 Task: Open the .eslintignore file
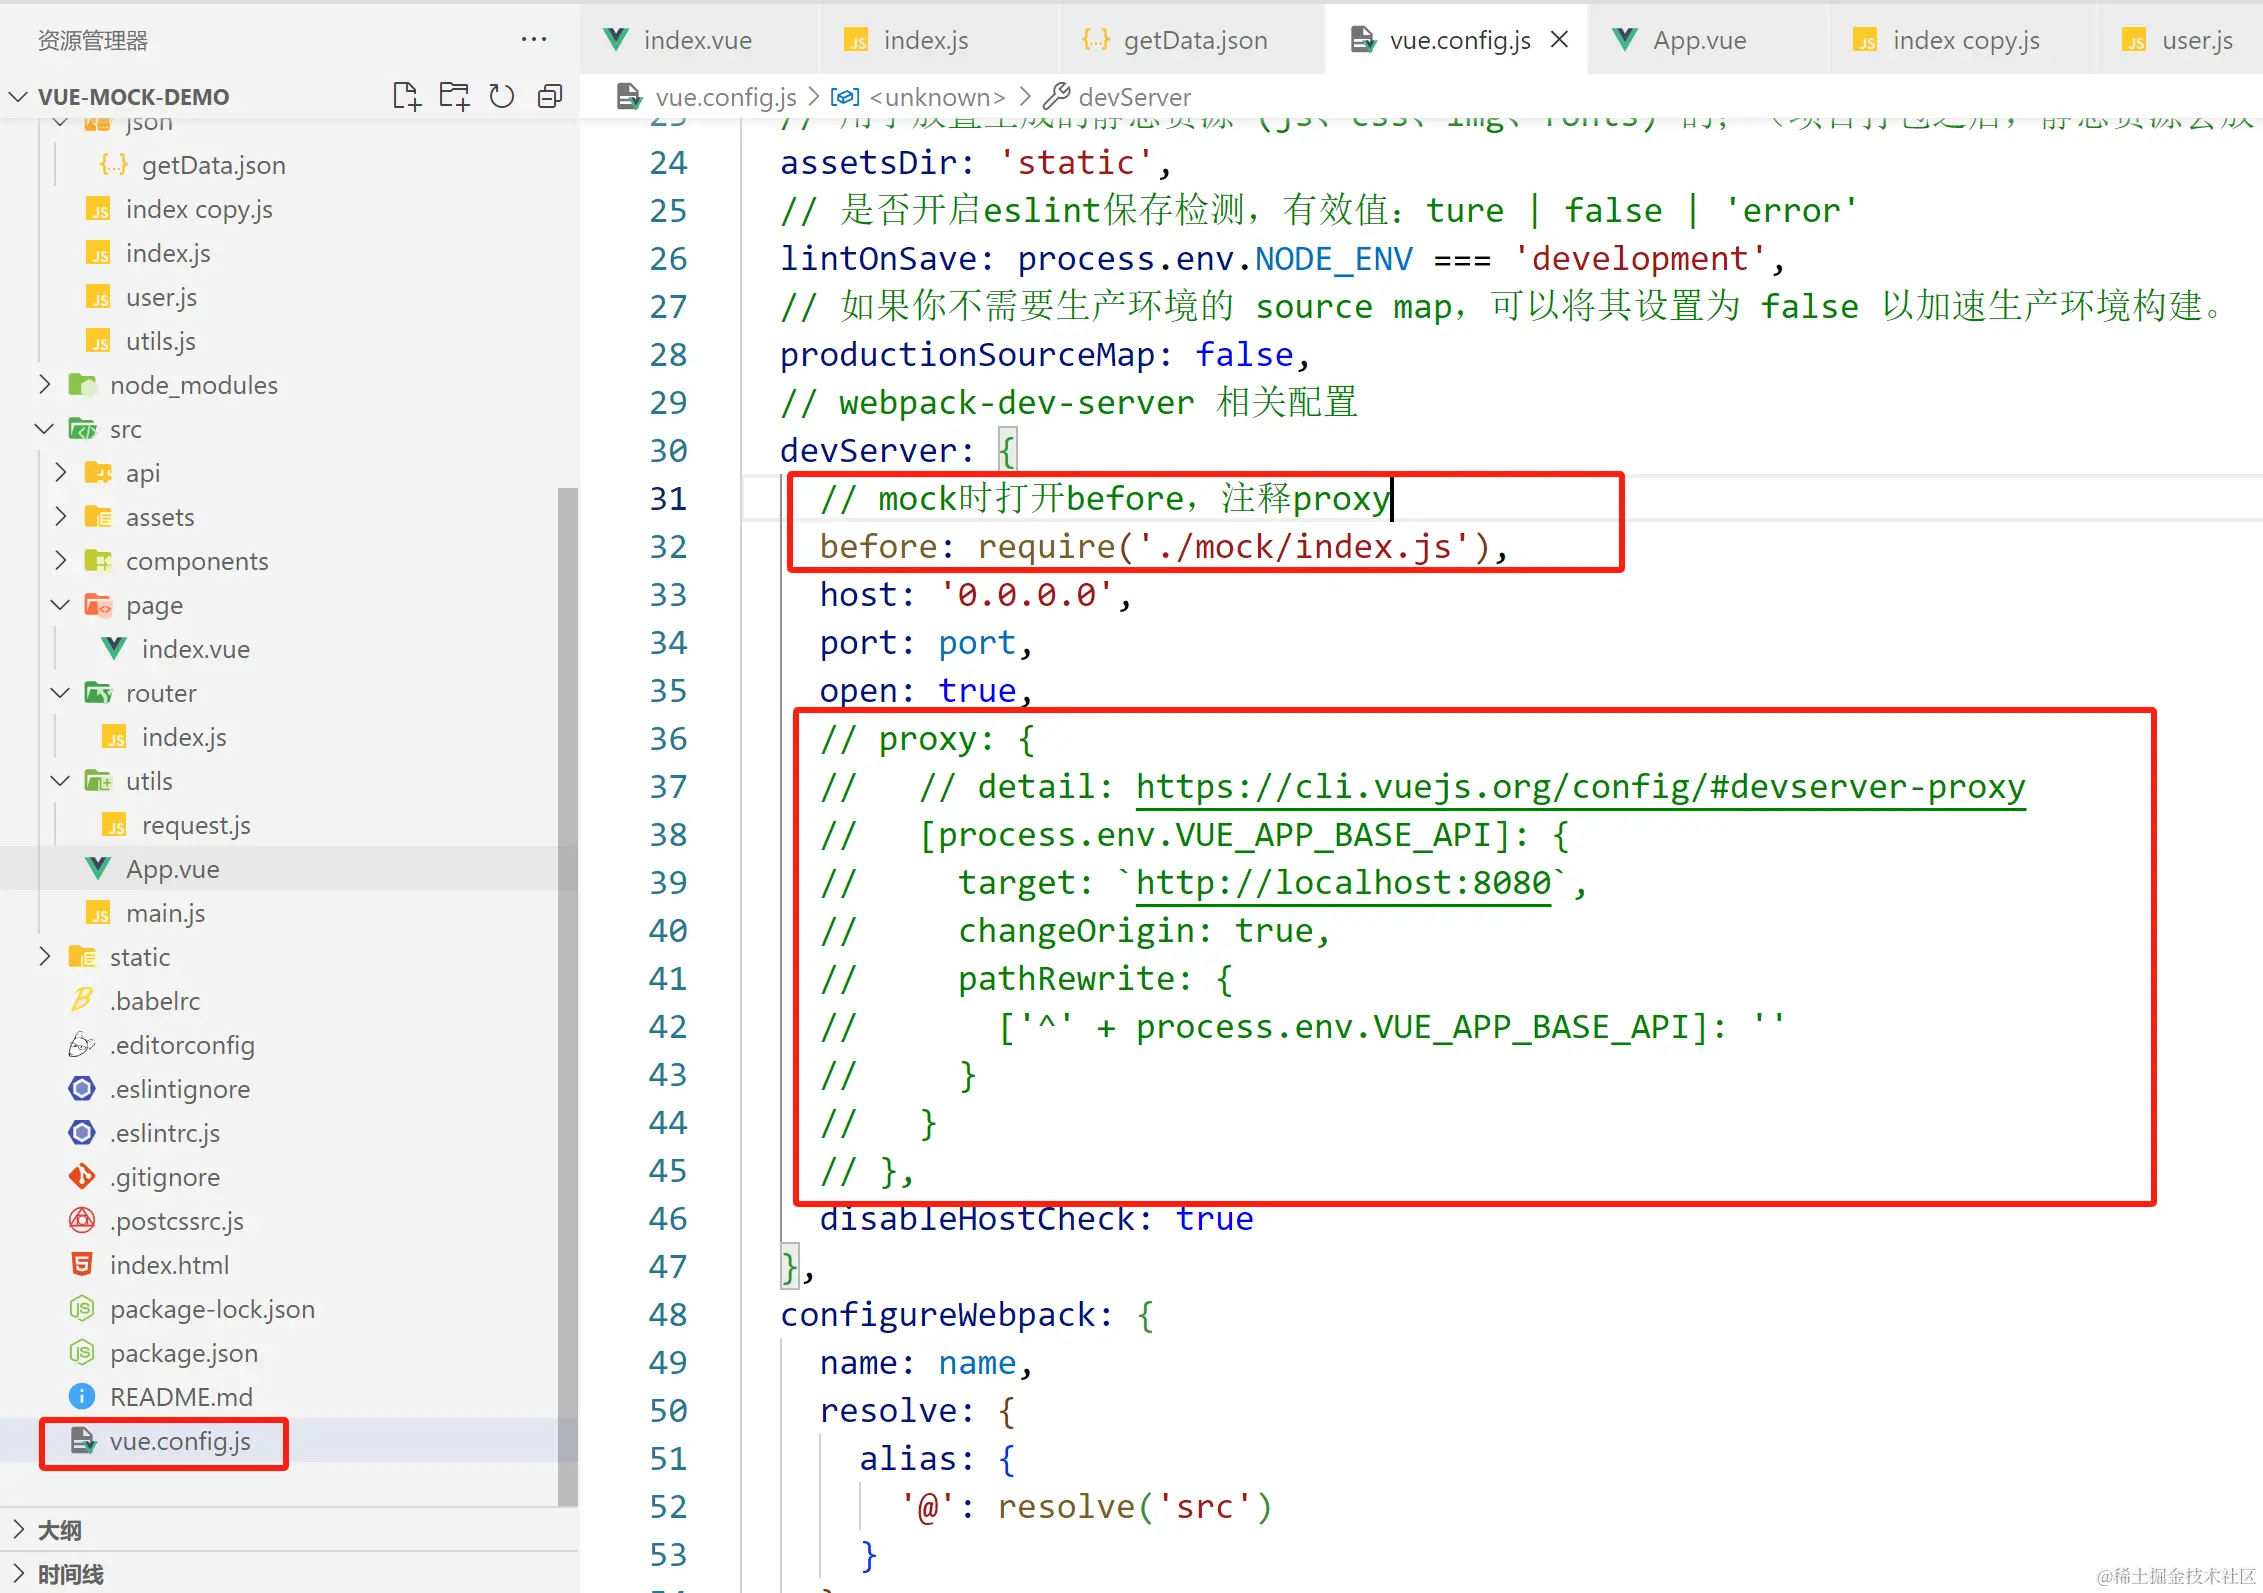(x=180, y=1089)
